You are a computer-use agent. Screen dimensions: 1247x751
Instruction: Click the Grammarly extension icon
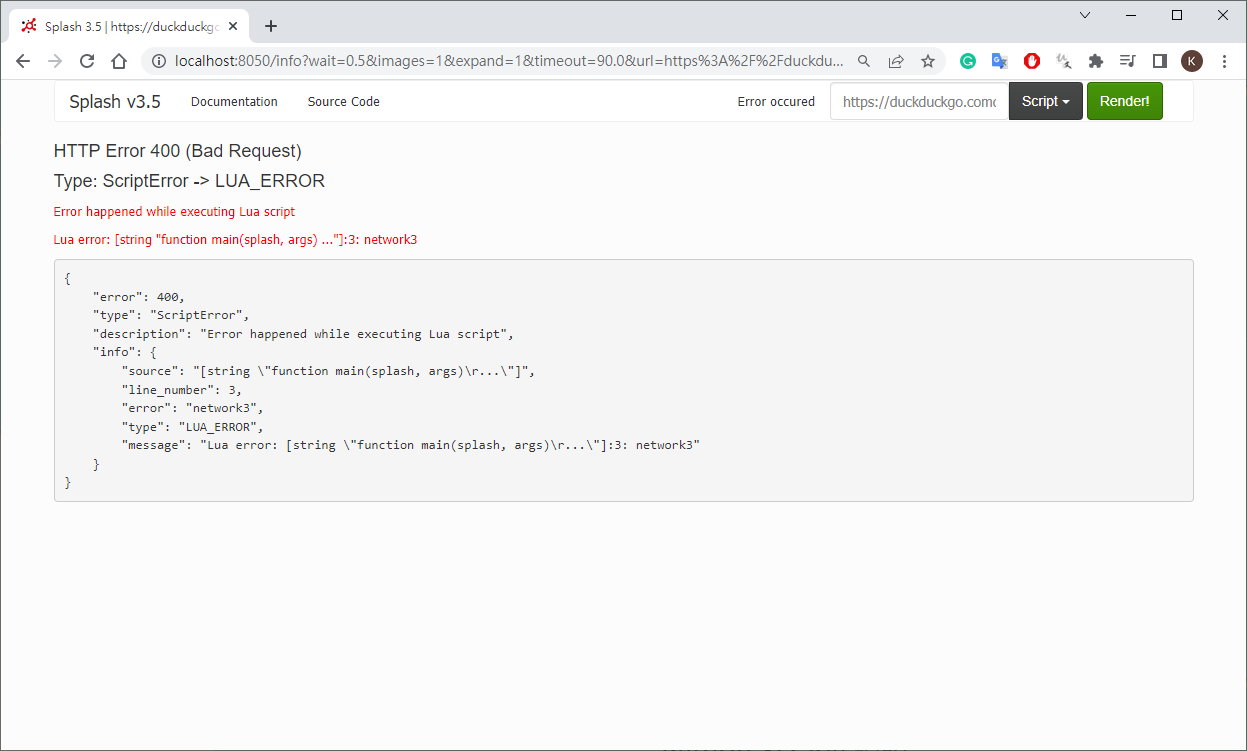click(x=968, y=61)
